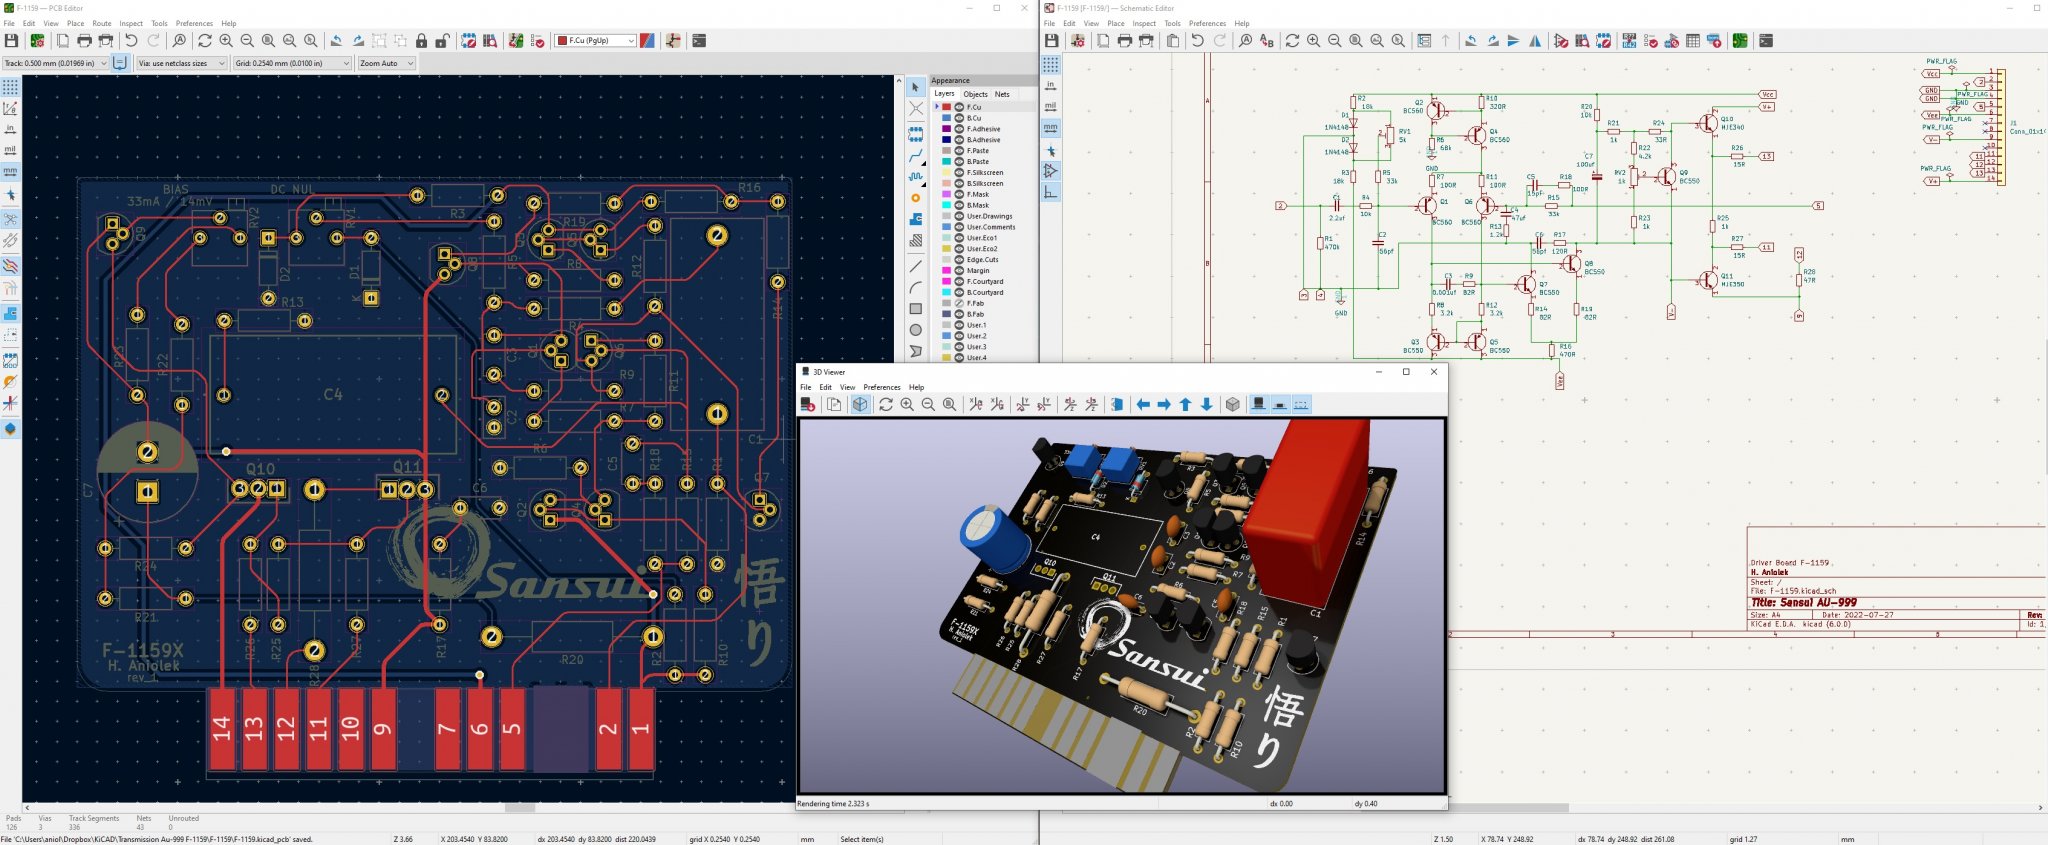Hide the B.Cu layer
Image resolution: width=2048 pixels, height=845 pixels.
pyautogui.click(x=959, y=118)
